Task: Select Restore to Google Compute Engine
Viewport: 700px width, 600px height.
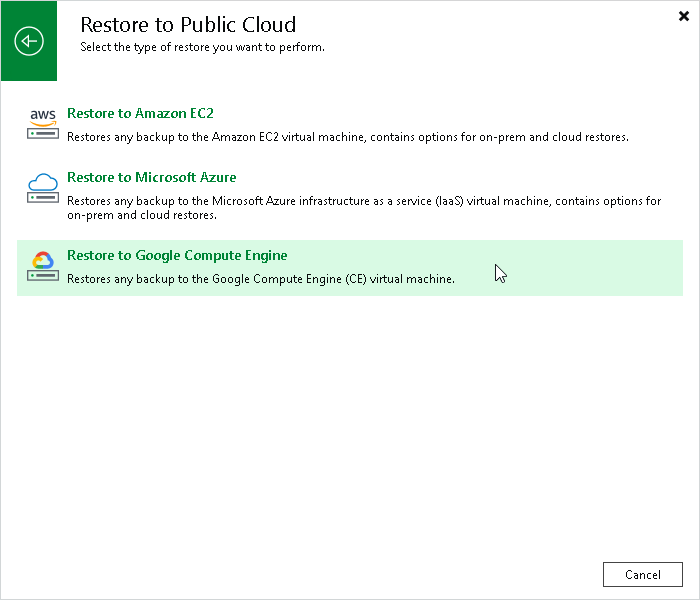Action: [177, 255]
